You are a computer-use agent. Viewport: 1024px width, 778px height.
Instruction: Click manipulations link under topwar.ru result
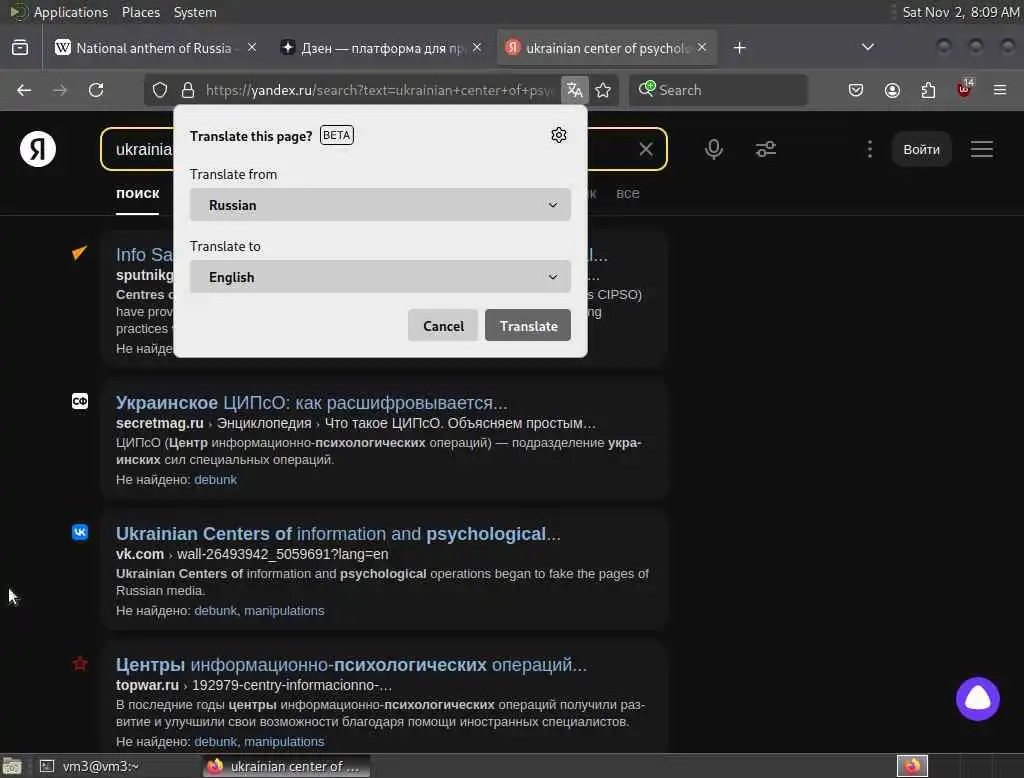(284, 741)
